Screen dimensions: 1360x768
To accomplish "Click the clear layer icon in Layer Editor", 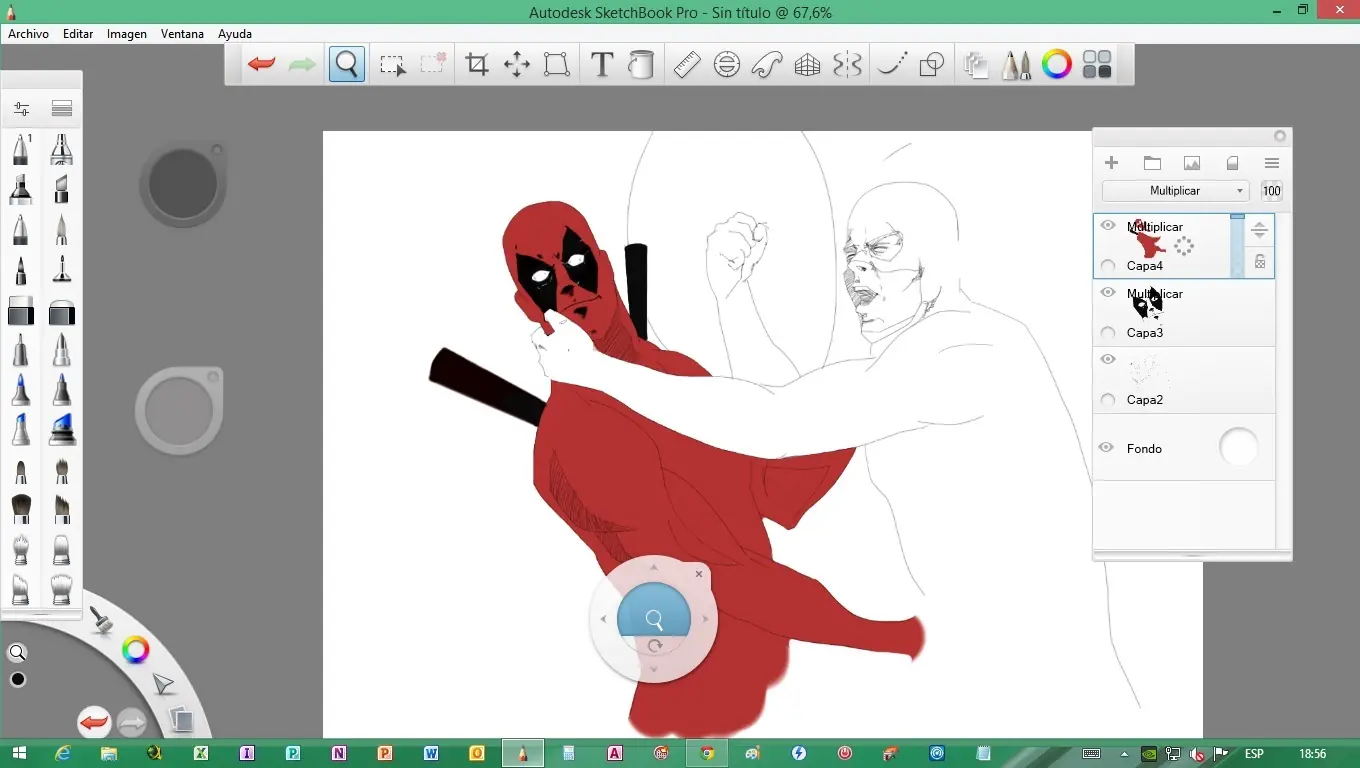I will (x=1232, y=163).
